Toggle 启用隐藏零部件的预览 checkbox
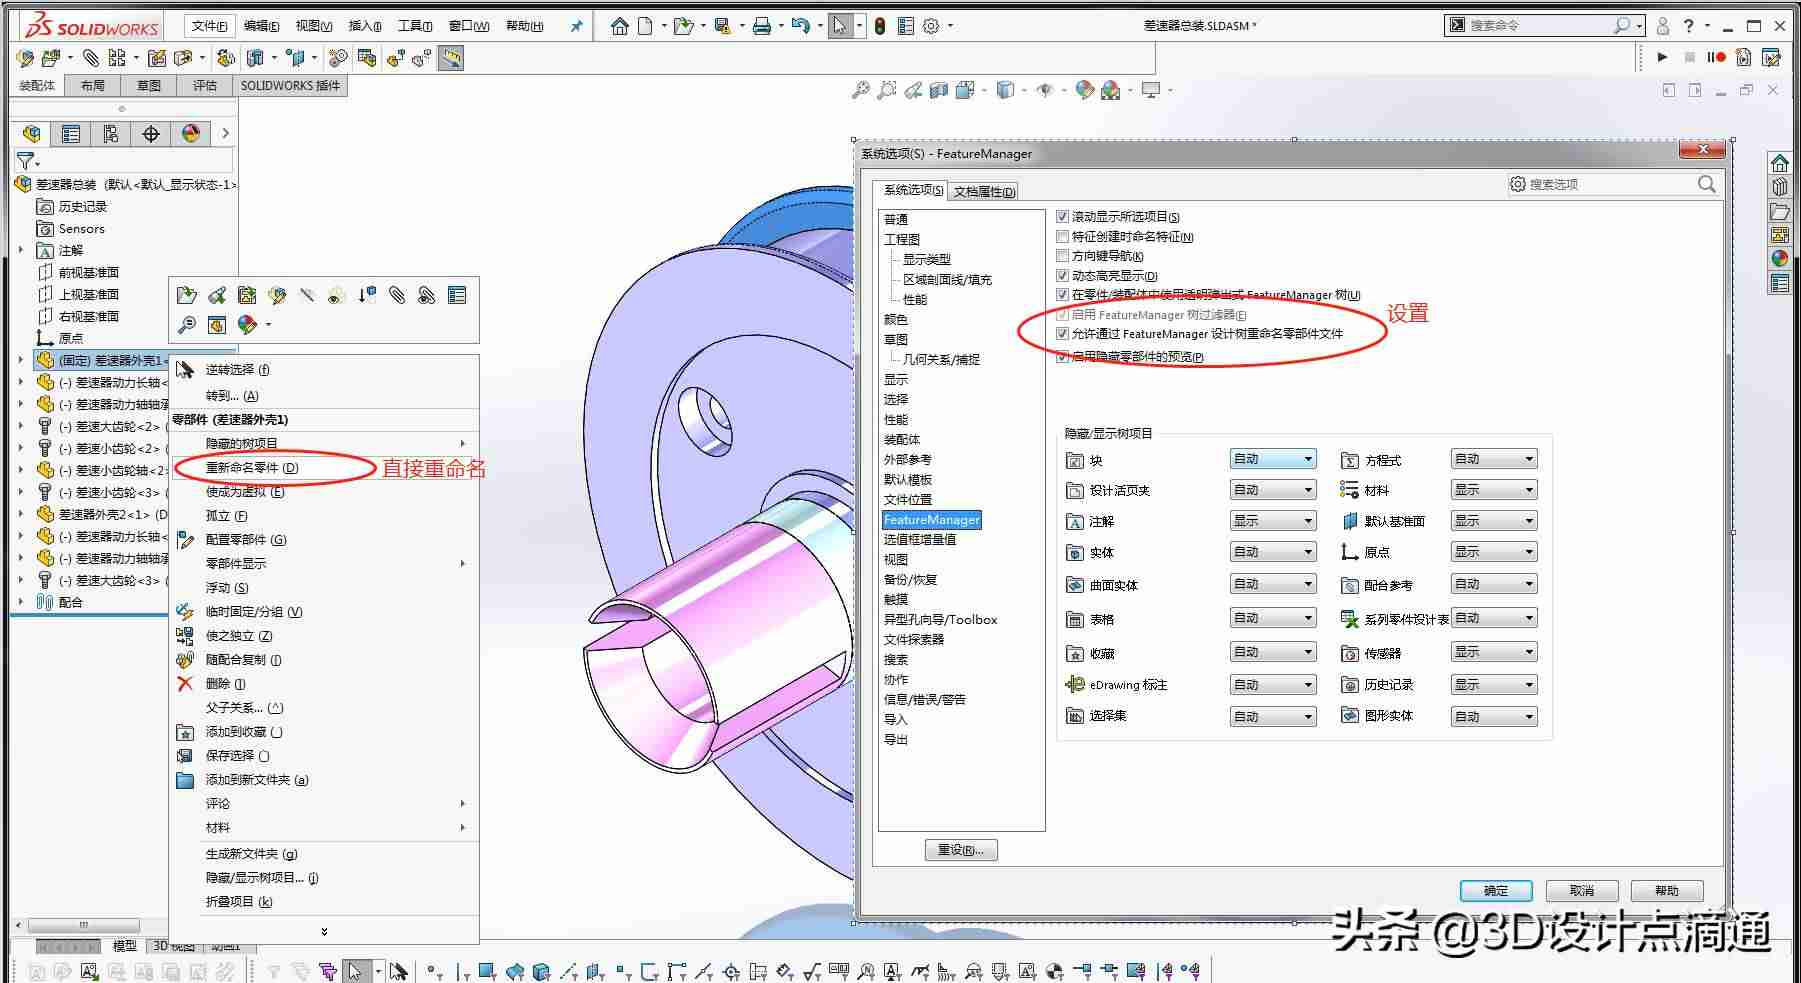Screen dimensions: 1801x983 (x=1063, y=357)
